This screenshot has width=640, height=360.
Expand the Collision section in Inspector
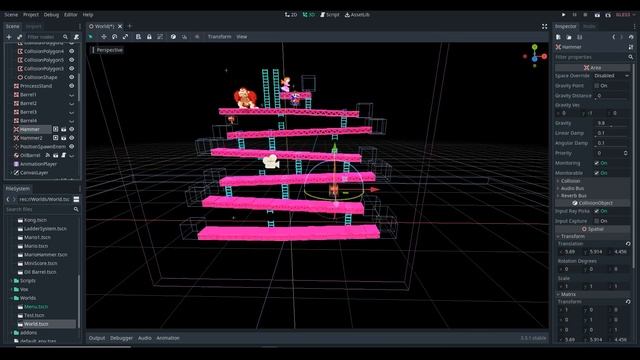click(592, 181)
